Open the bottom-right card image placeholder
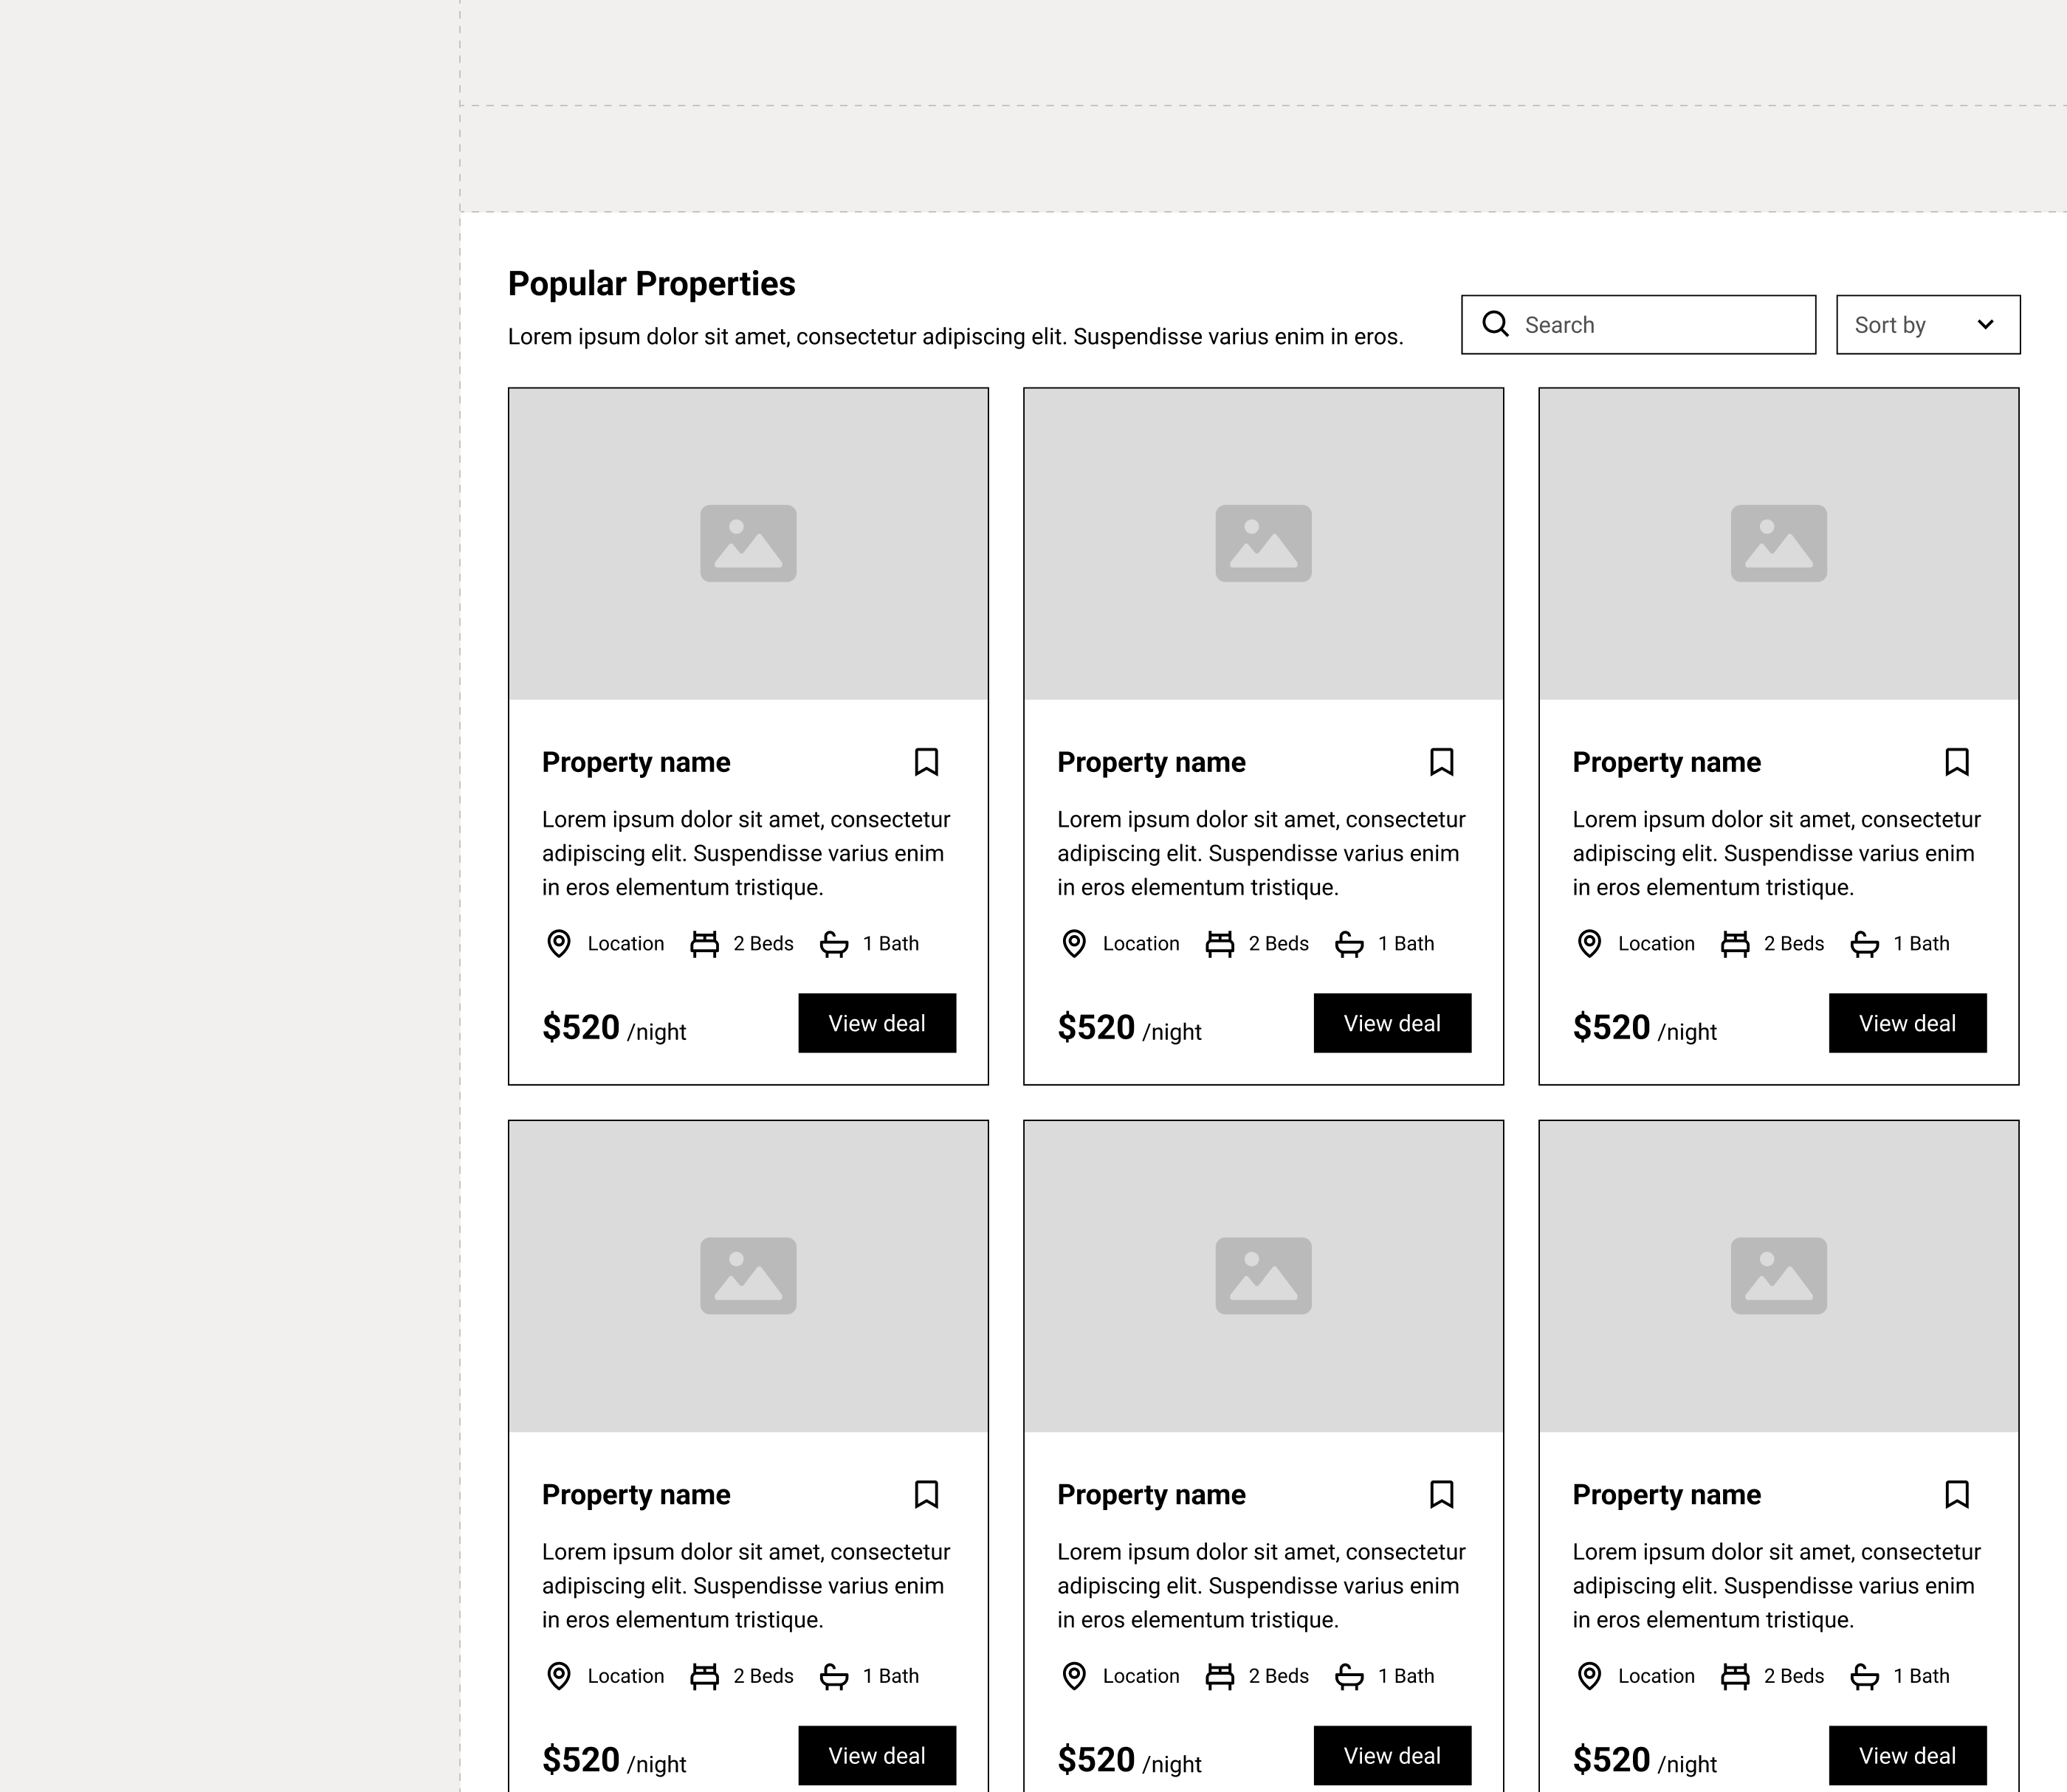Image resolution: width=2067 pixels, height=1792 pixels. pyautogui.click(x=1779, y=1276)
